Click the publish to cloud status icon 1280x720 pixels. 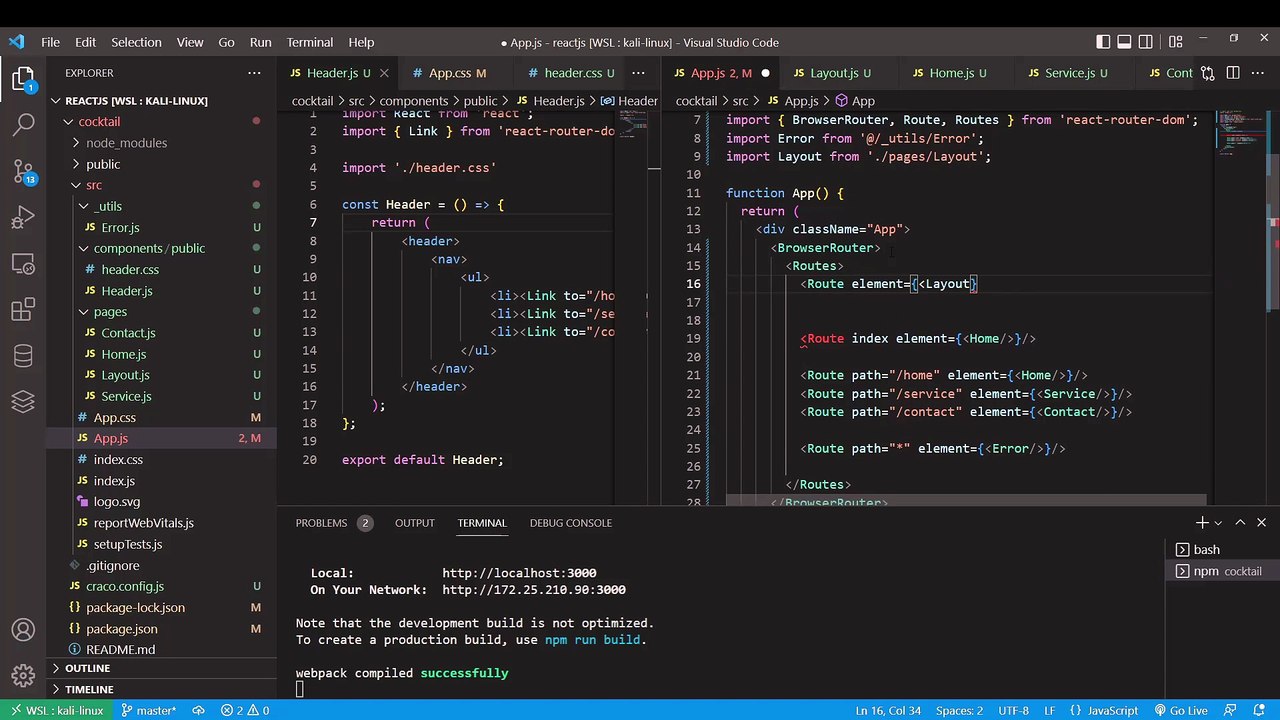(x=199, y=711)
